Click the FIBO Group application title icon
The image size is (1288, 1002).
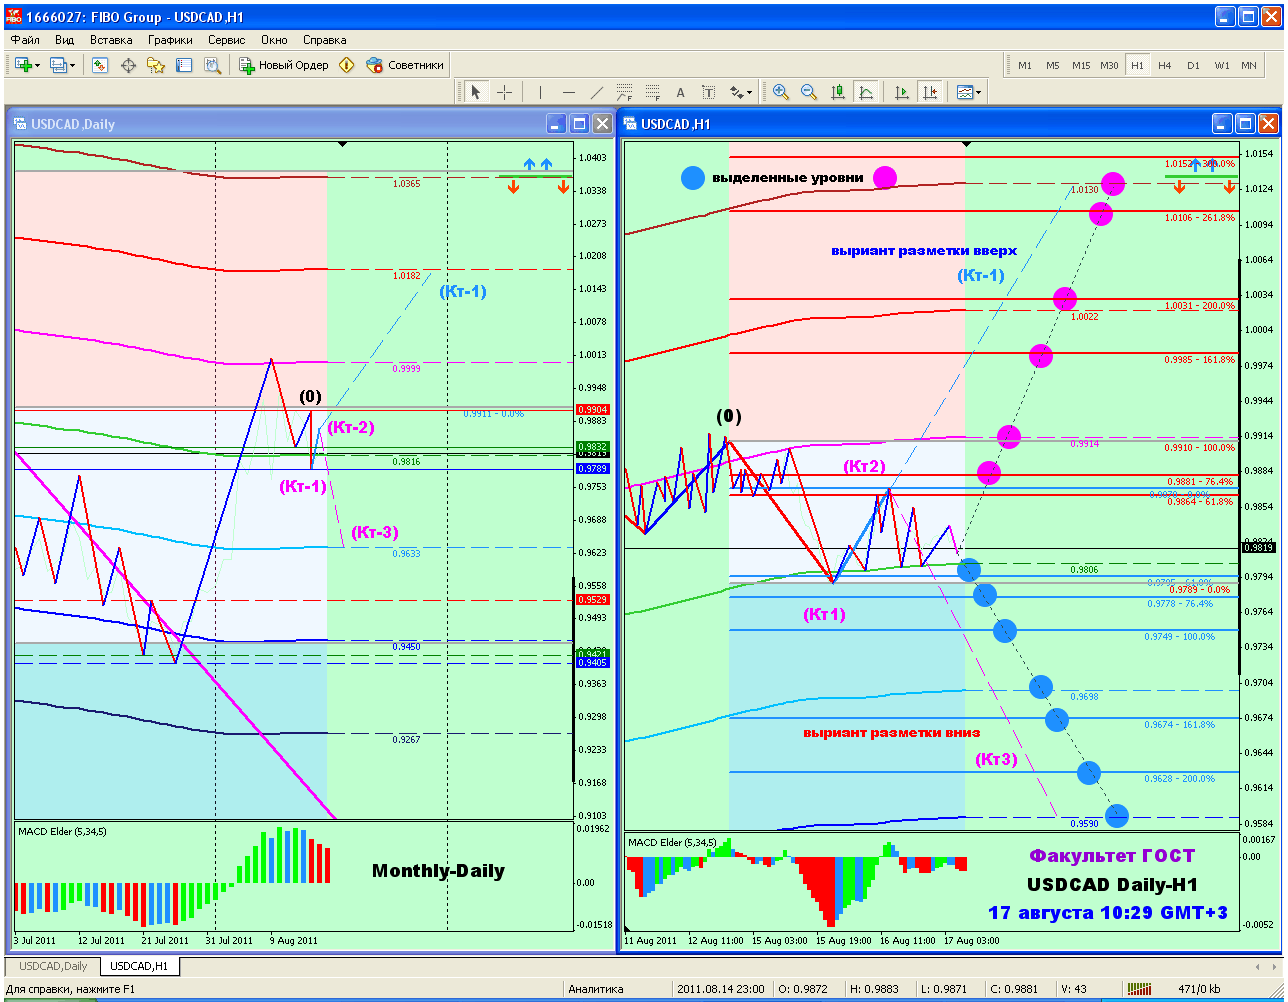point(14,17)
